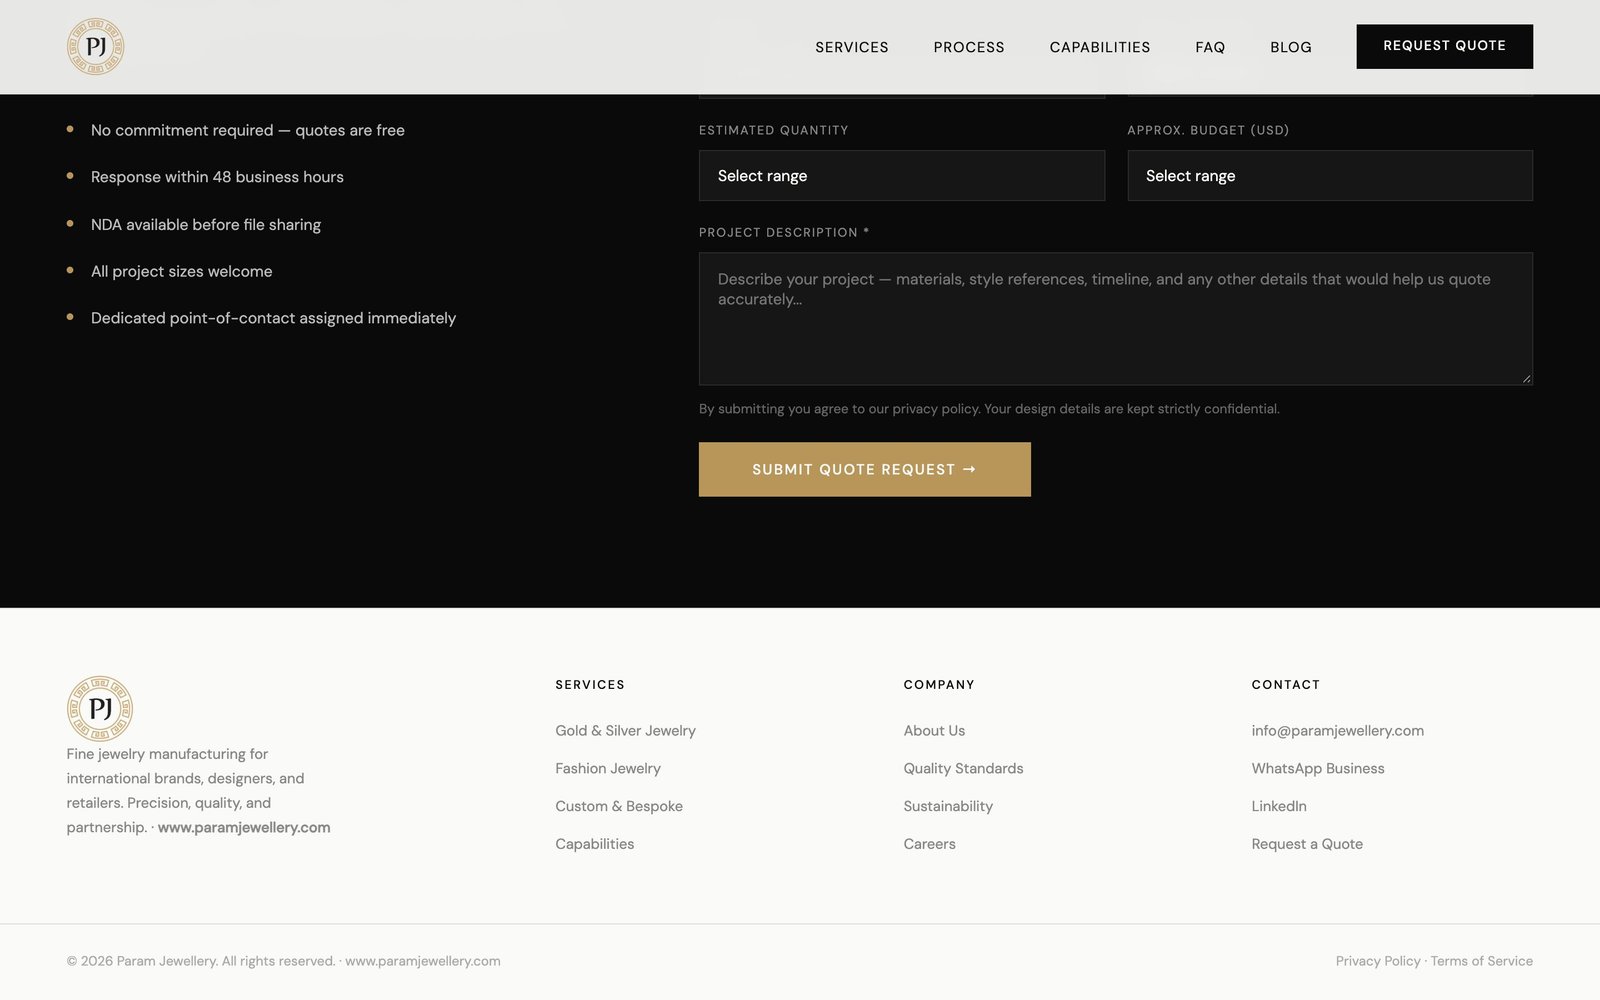Open the Privacy Policy link

[1378, 961]
